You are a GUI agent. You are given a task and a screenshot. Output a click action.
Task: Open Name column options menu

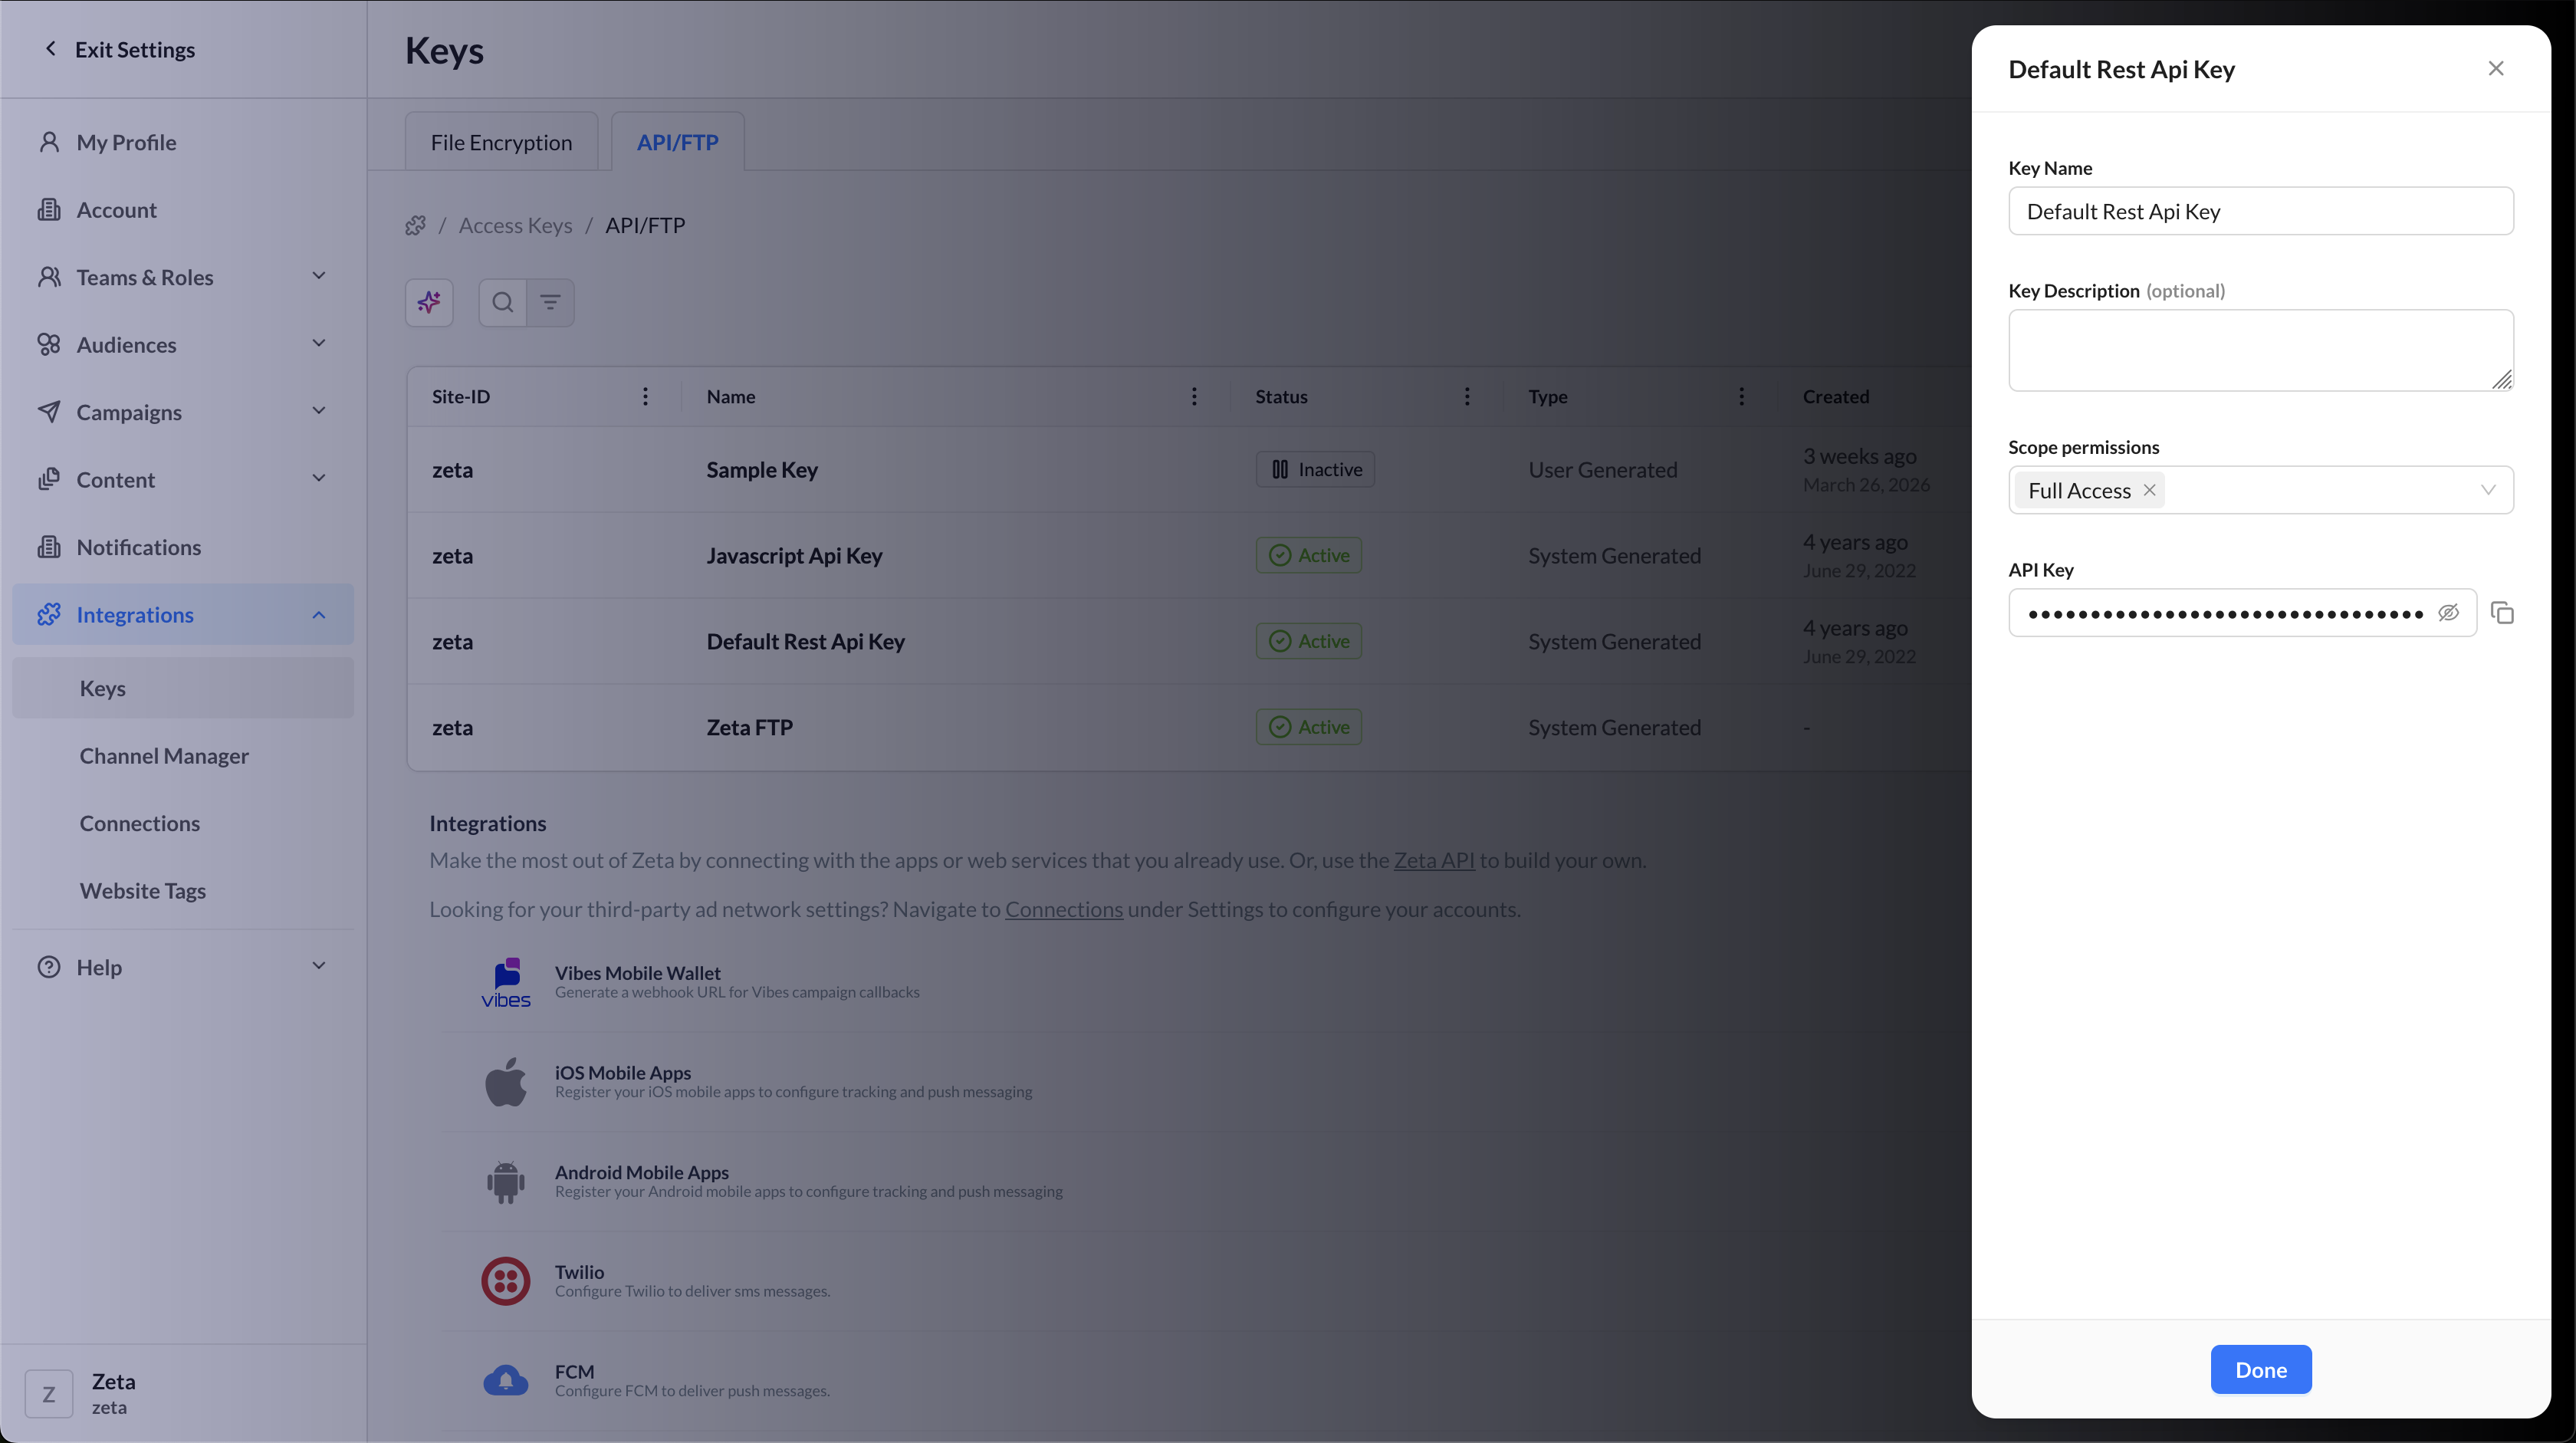coord(1194,396)
